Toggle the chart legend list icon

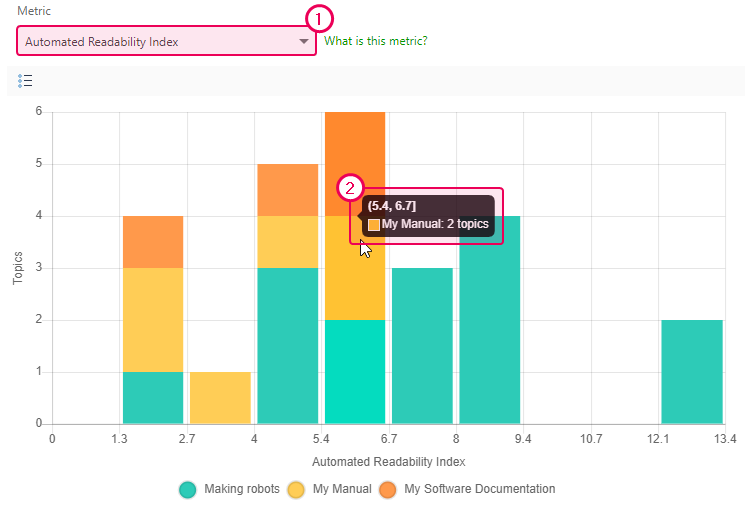pos(25,81)
